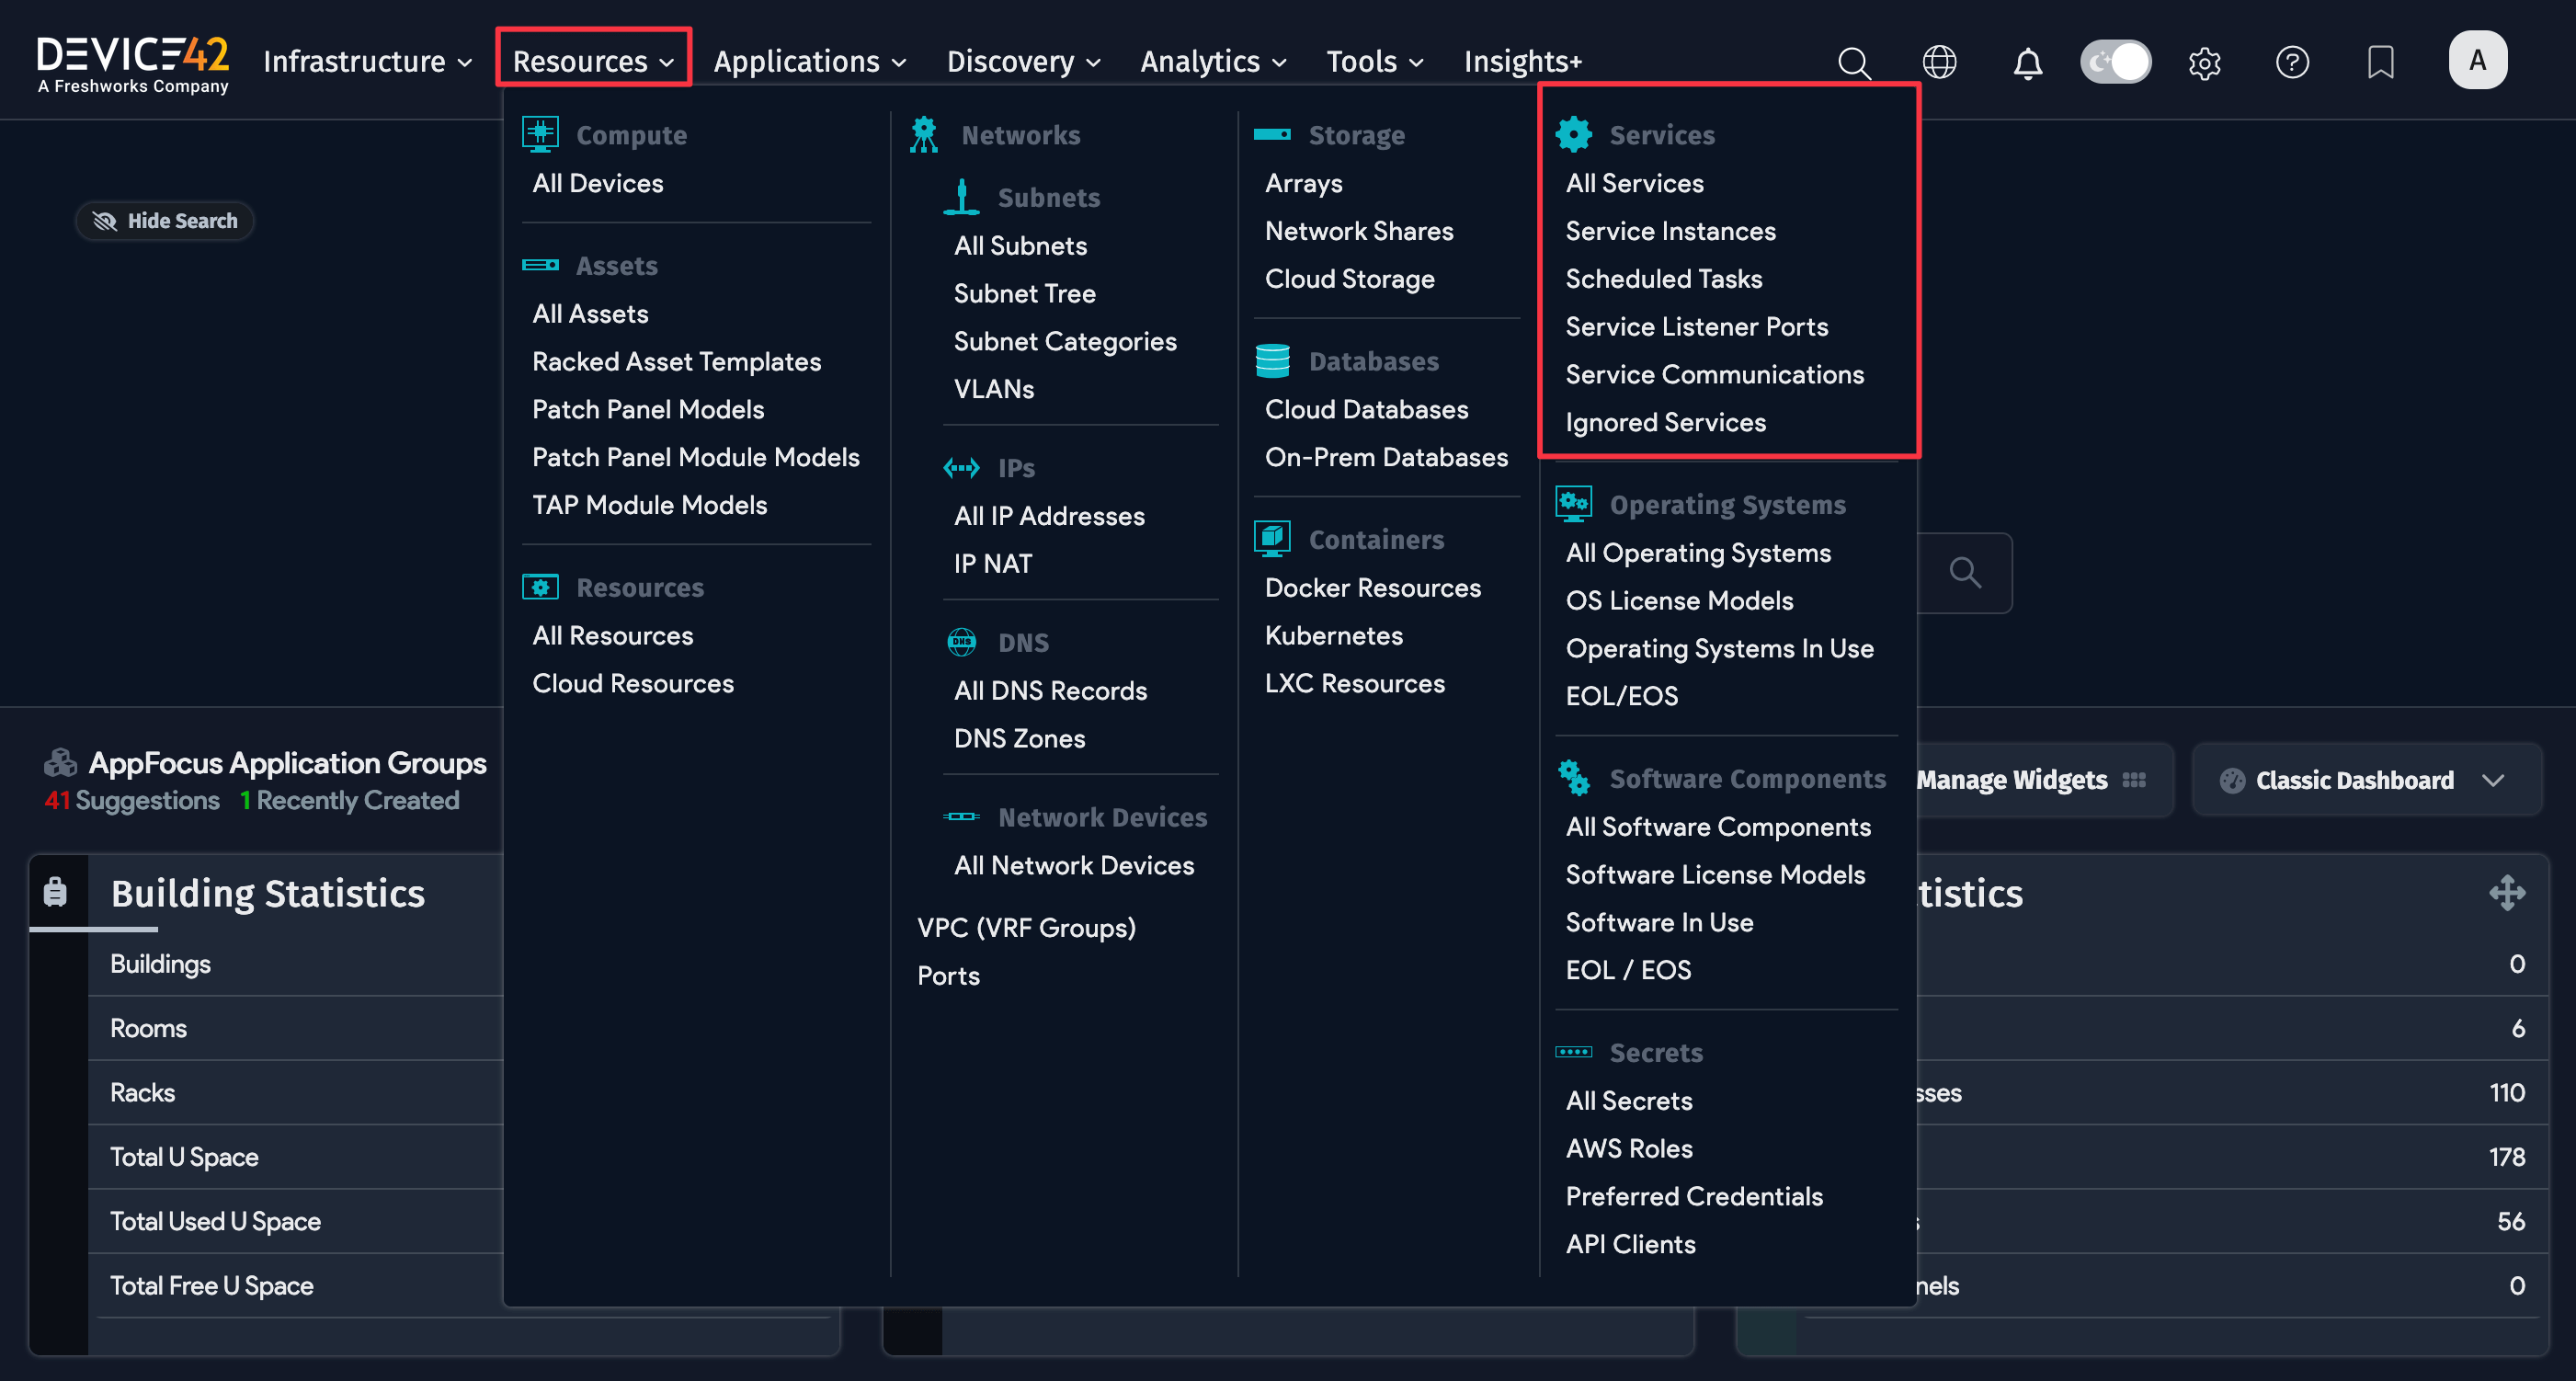Toggle the dark mode switch

click(x=2115, y=62)
